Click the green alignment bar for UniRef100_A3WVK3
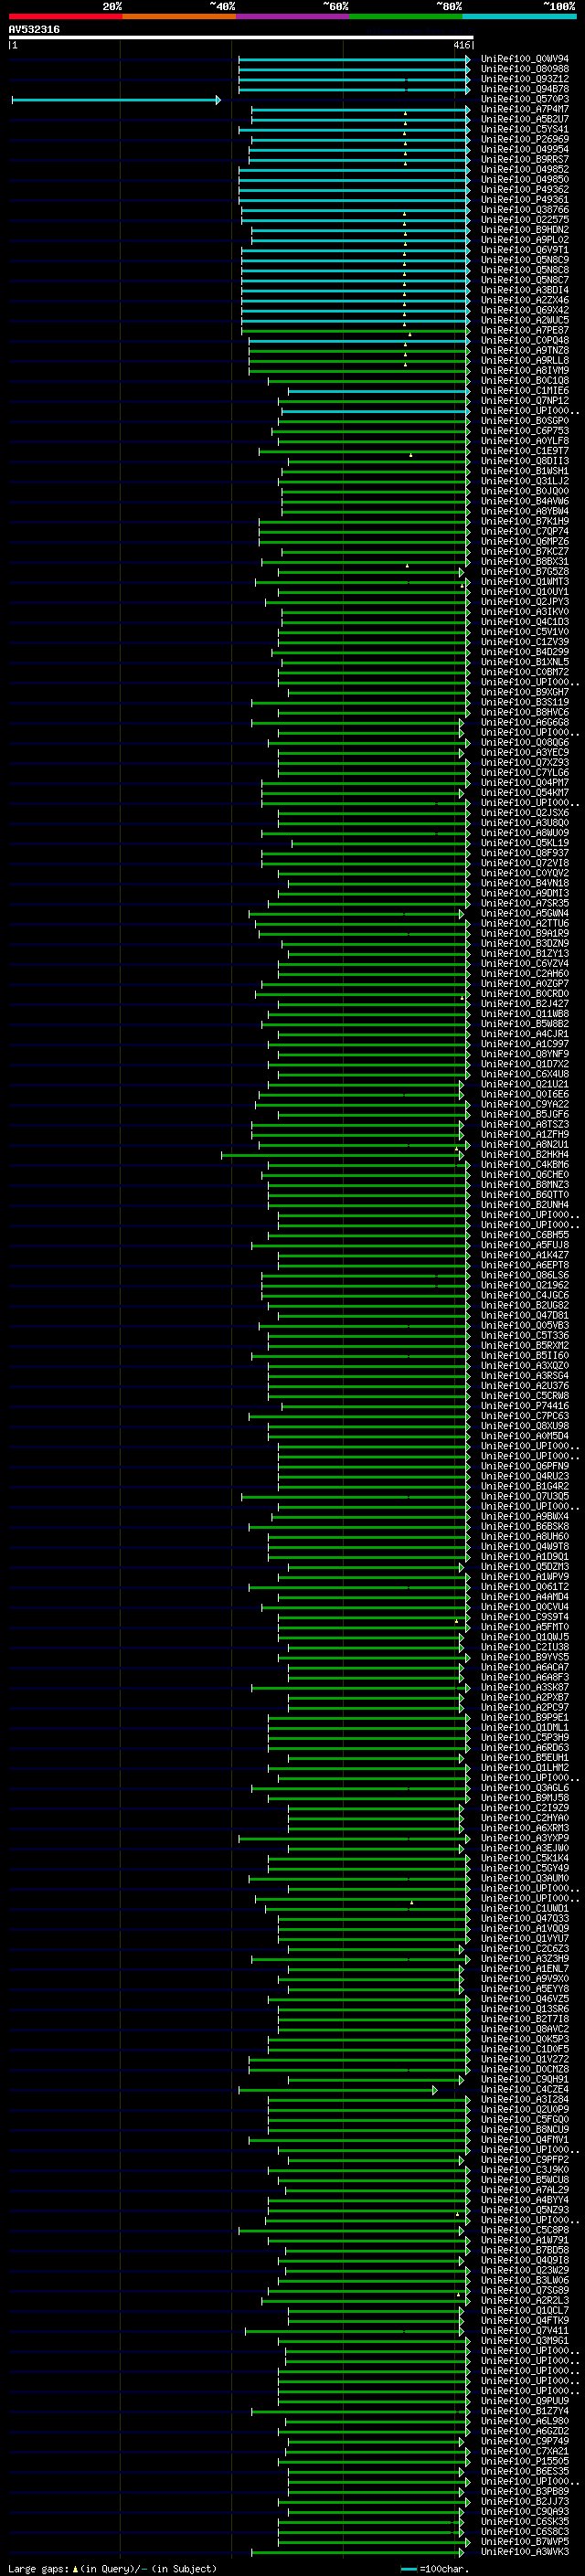This screenshot has height=2576, width=585. (x=358, y=2552)
